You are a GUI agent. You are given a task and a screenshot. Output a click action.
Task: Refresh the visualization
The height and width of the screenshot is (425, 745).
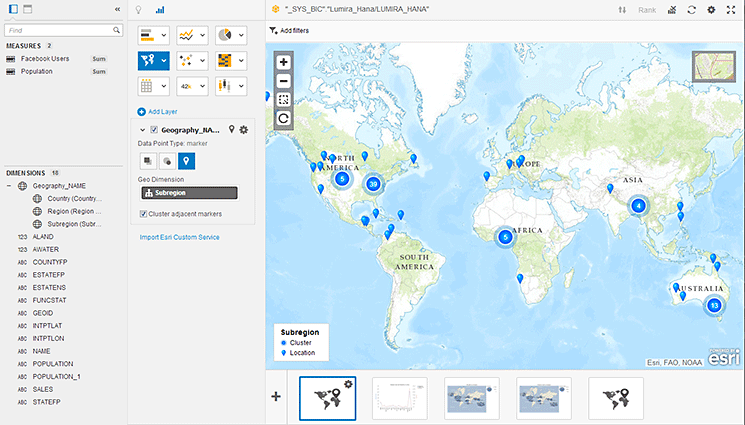[691, 10]
